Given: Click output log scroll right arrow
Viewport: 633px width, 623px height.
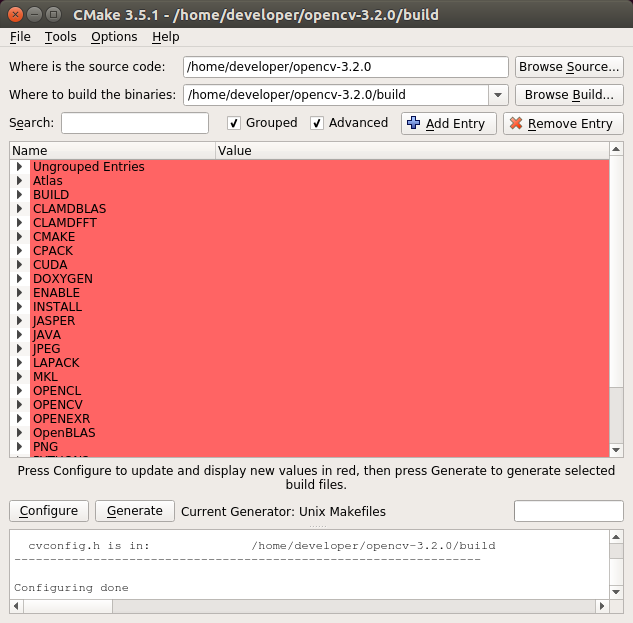Looking at the screenshot, I should pos(602,606).
